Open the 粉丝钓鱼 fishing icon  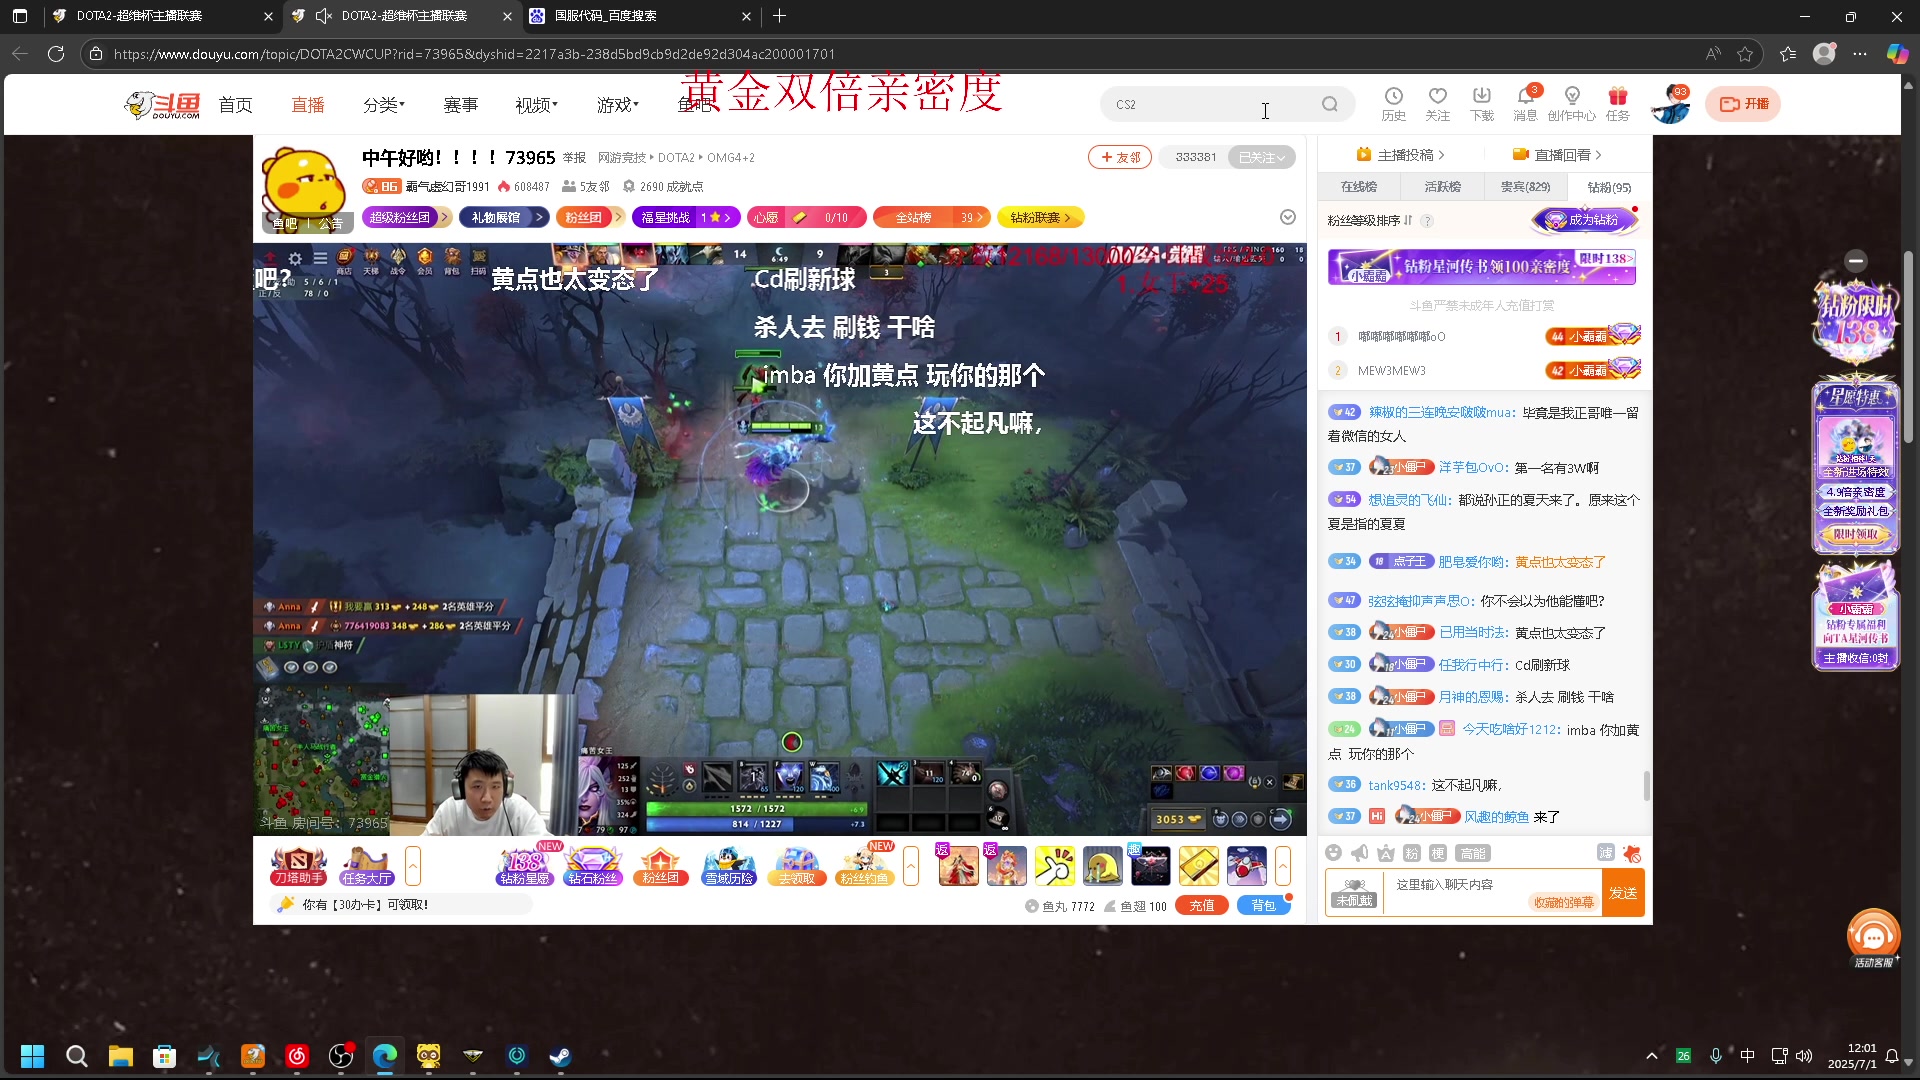click(865, 865)
